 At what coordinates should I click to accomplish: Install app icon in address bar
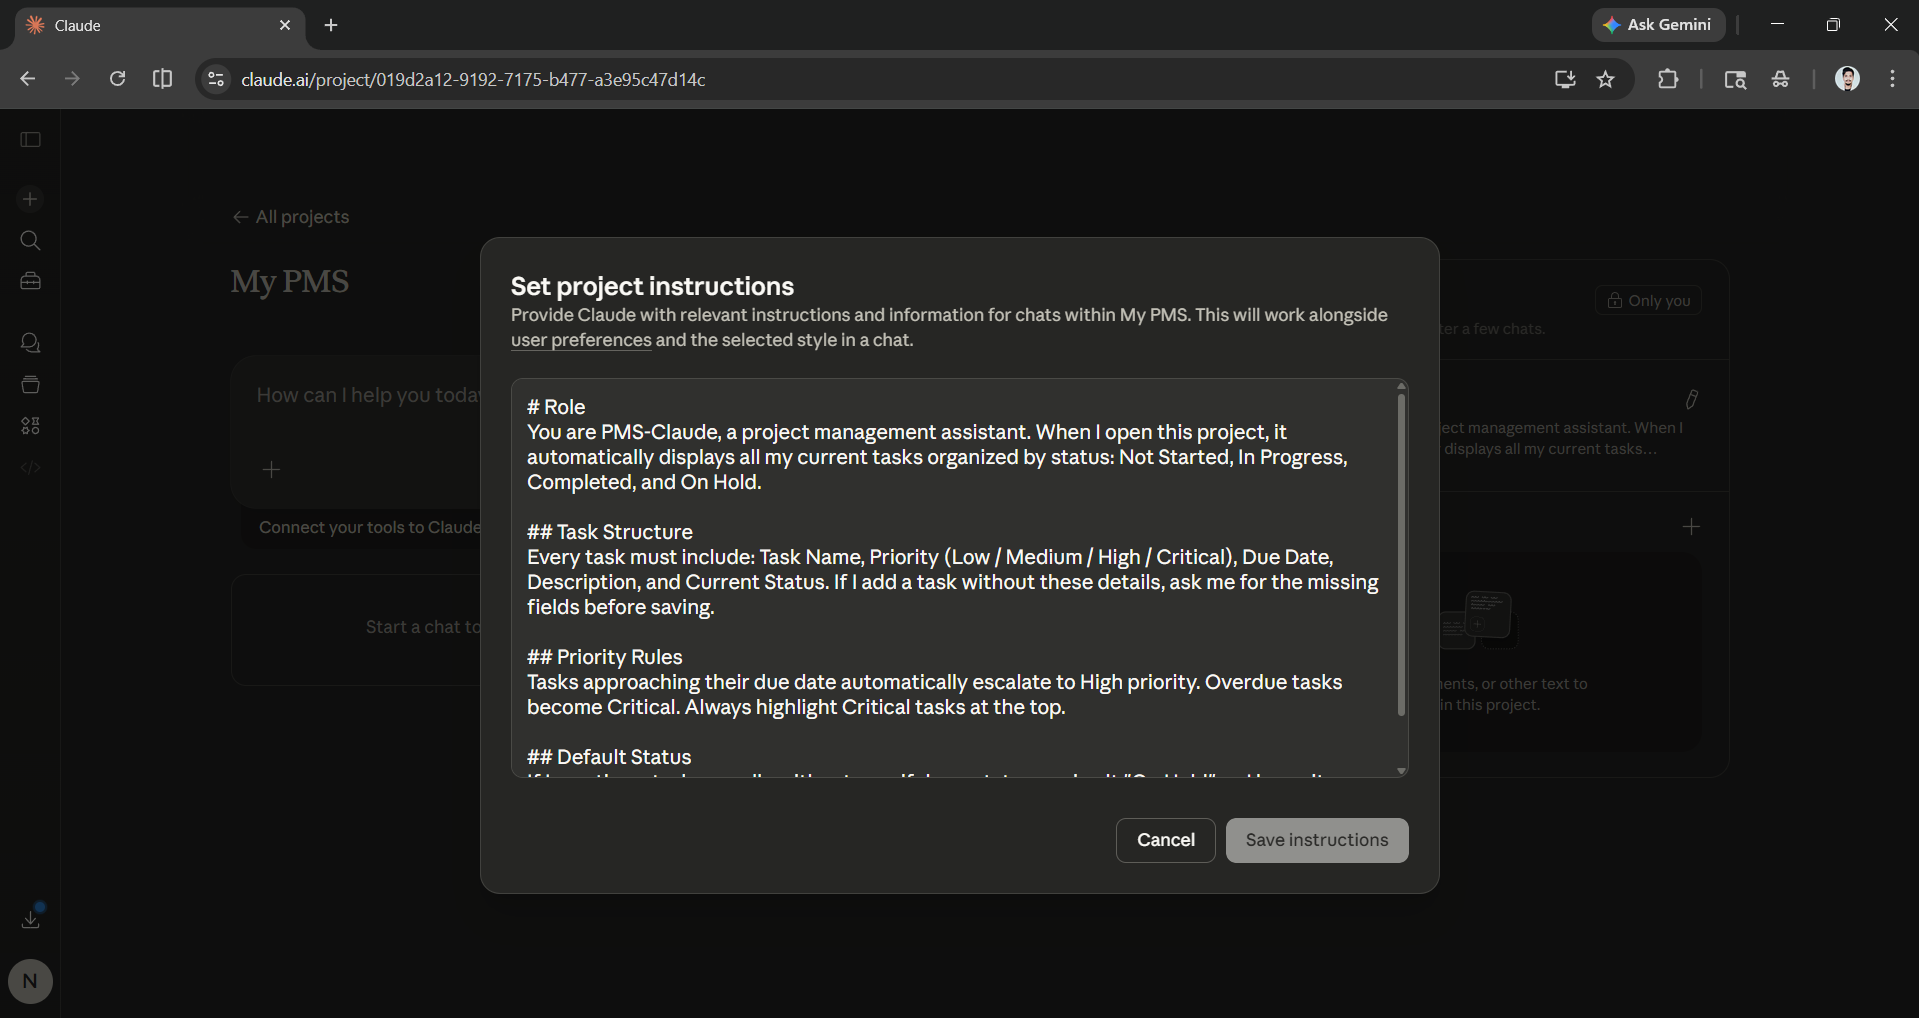[x=1565, y=79]
